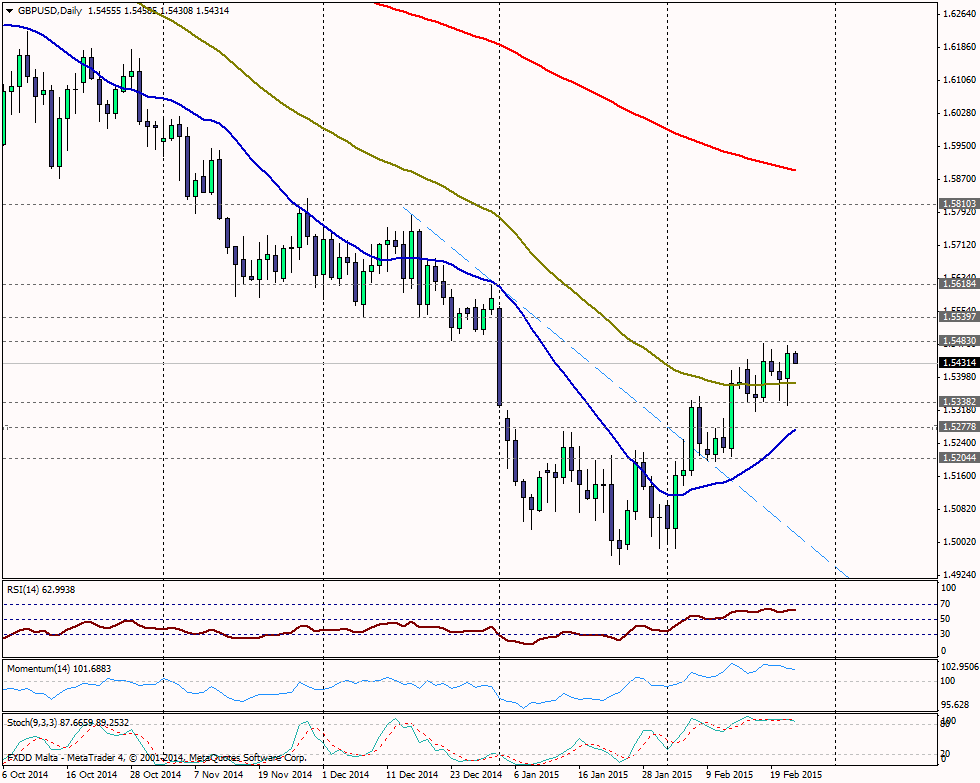
Task: Select the 1.56184 price level label
Action: point(958,284)
